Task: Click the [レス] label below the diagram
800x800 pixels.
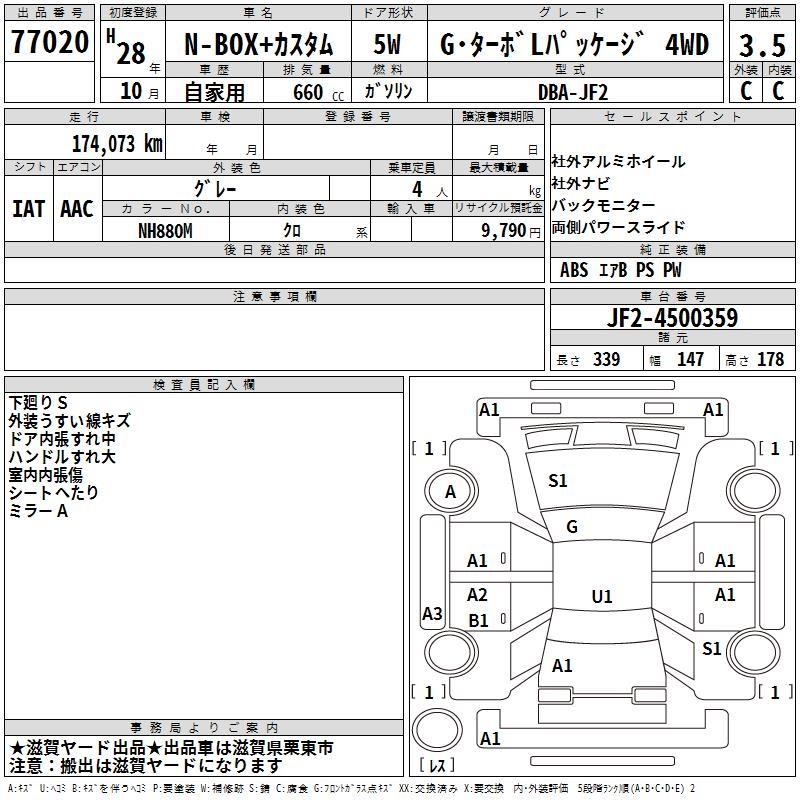Action: pos(438,767)
